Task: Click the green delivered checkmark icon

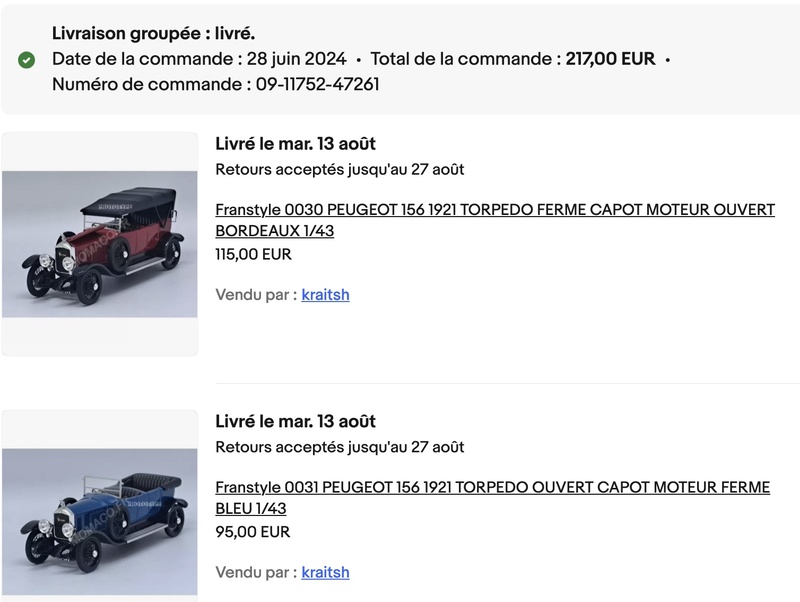Action: (x=27, y=60)
